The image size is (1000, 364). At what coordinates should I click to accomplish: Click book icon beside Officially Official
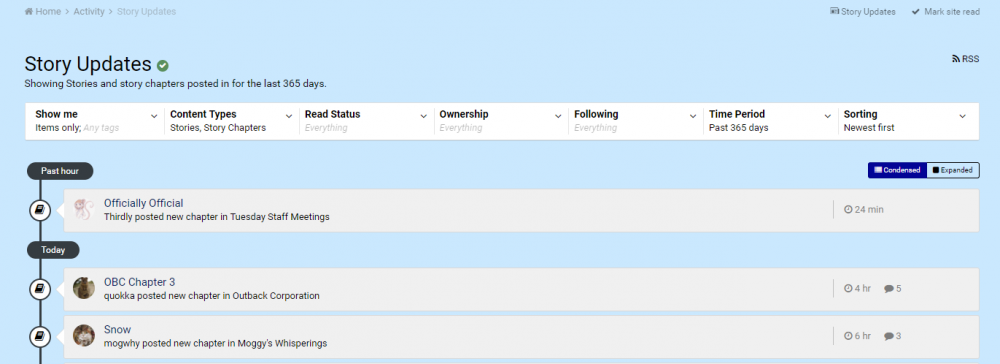click(x=40, y=209)
